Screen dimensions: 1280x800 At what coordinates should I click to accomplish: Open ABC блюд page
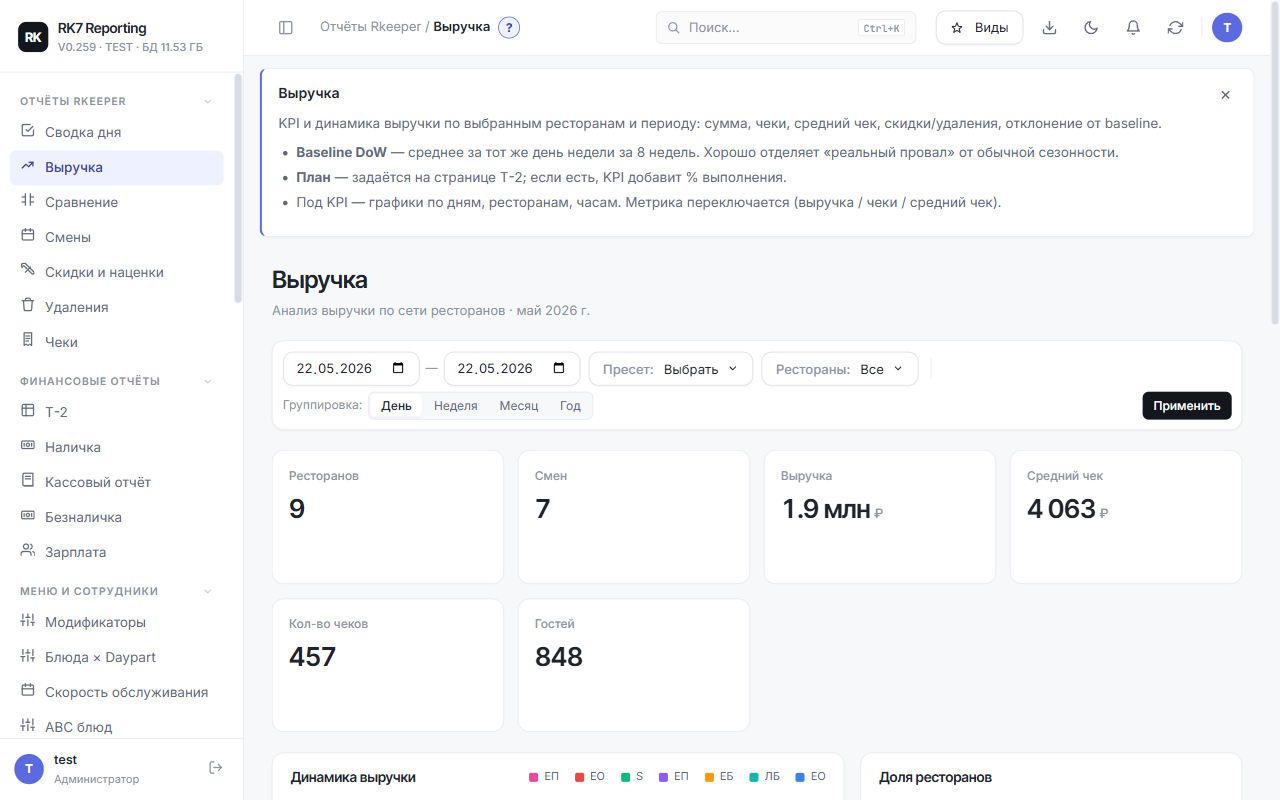117,727
